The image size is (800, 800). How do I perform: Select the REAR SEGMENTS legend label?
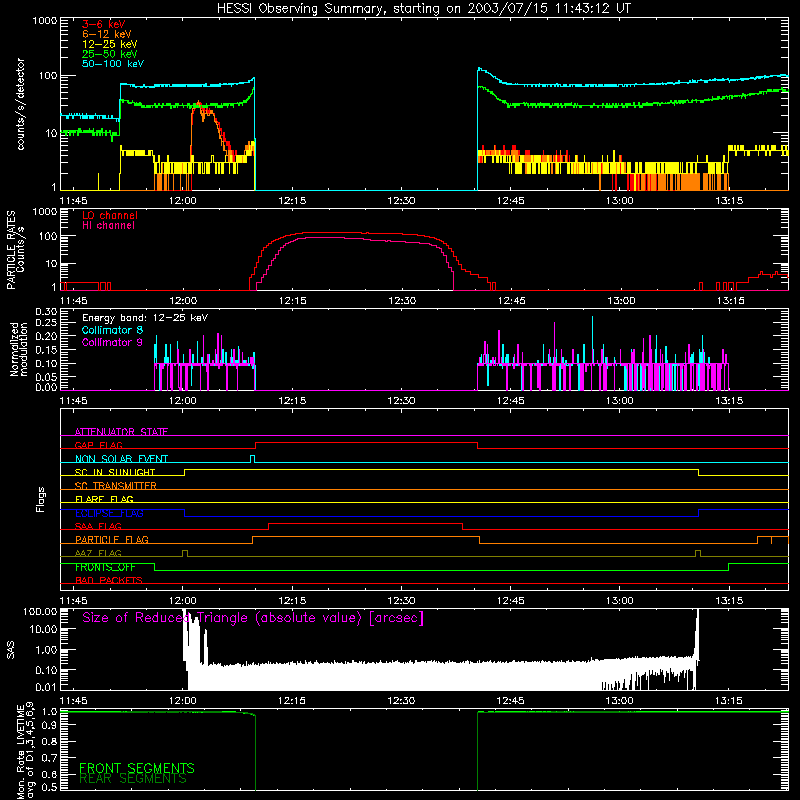click(x=133, y=779)
